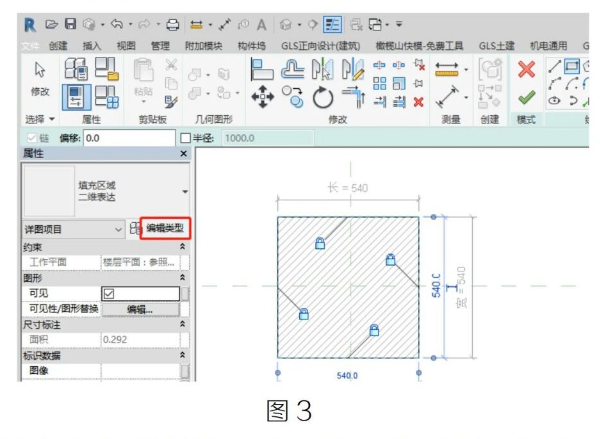Open the 文件 tab
The width and height of the screenshot is (600, 439).
click(29, 46)
